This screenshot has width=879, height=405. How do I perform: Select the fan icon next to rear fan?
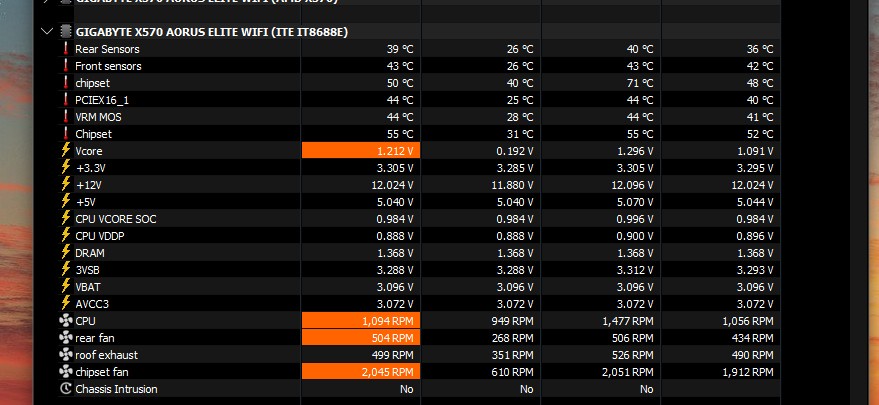tap(66, 338)
